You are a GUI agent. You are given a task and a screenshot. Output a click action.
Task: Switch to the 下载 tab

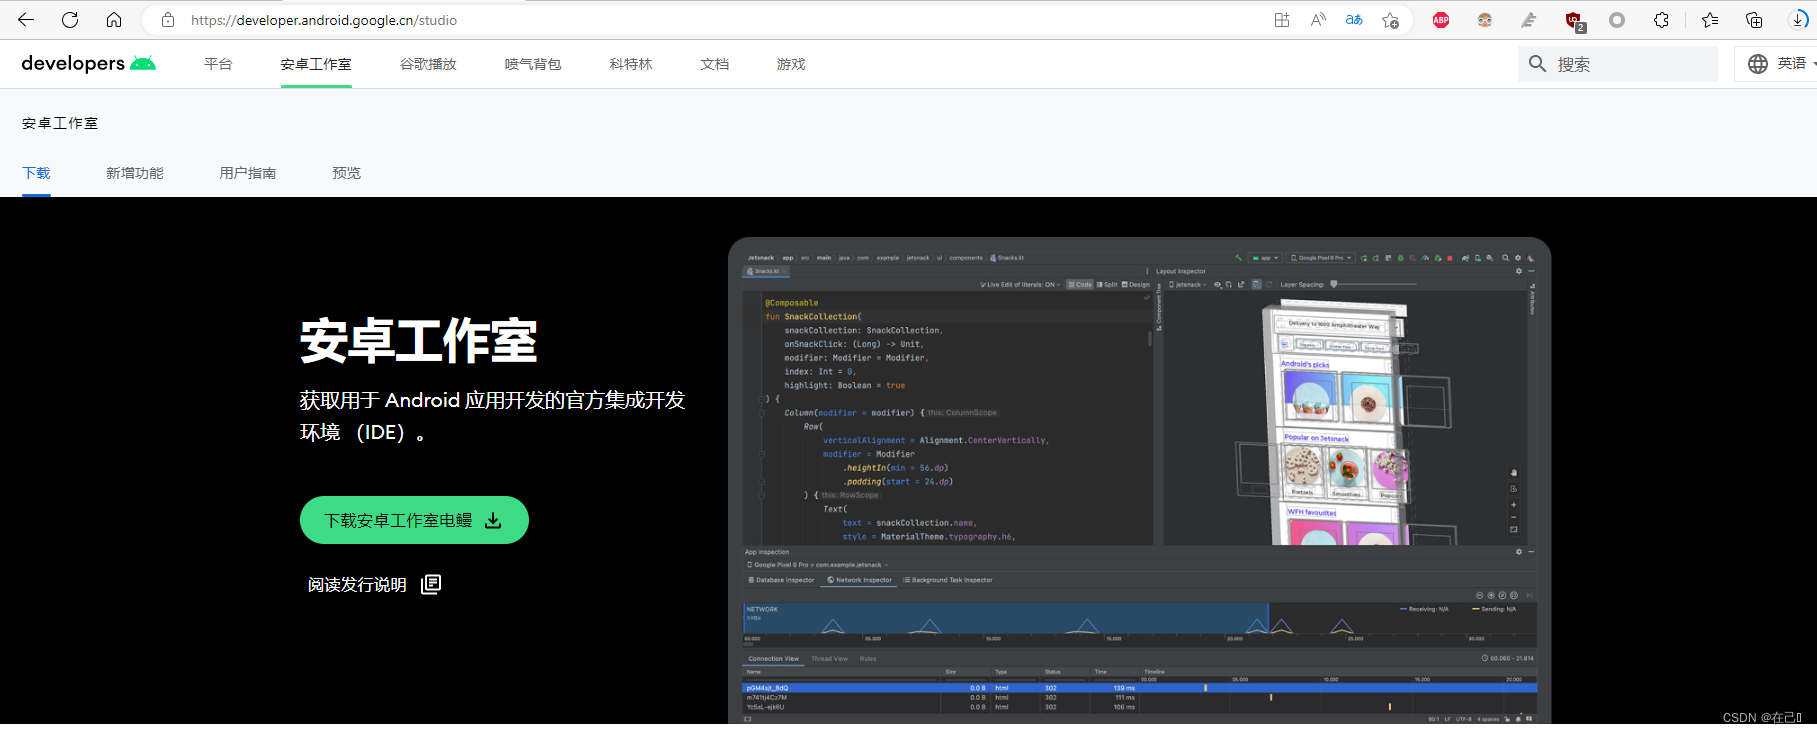tap(36, 173)
